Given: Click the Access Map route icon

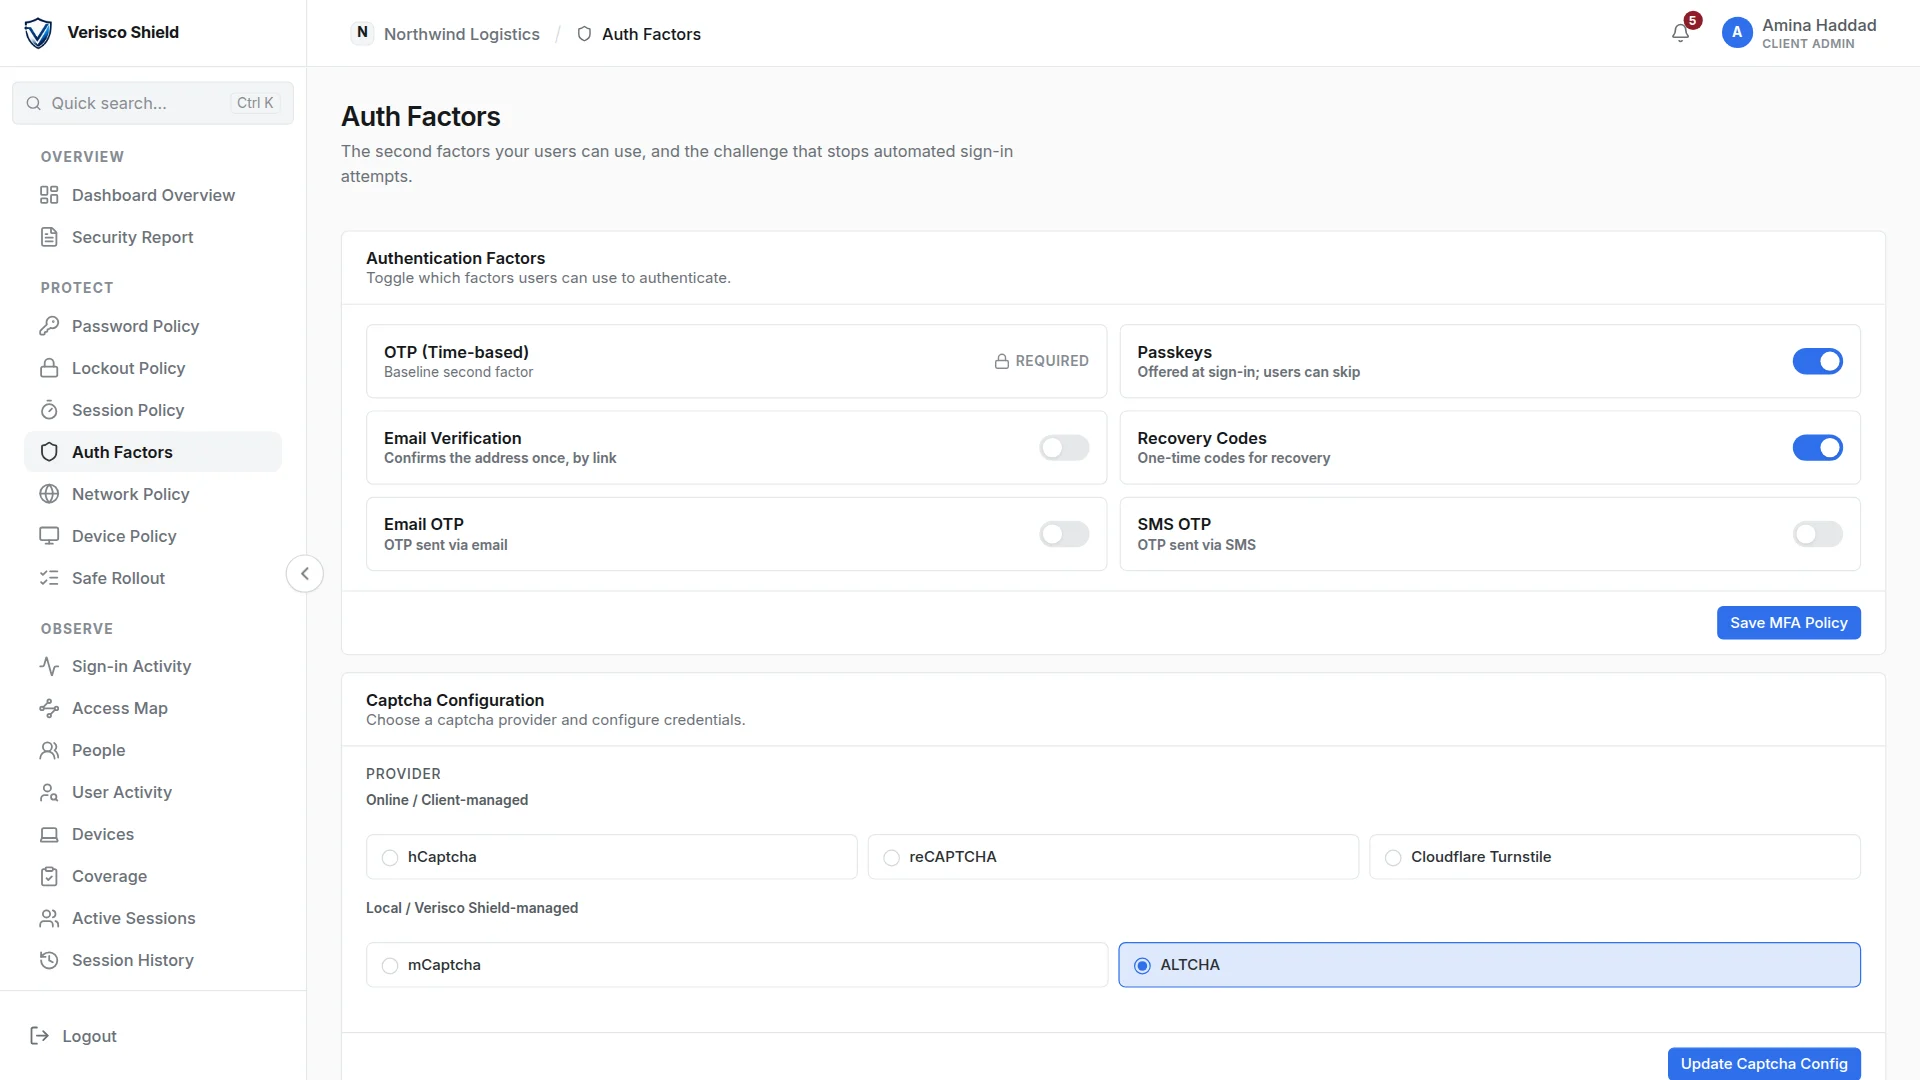Looking at the screenshot, I should pyautogui.click(x=49, y=708).
